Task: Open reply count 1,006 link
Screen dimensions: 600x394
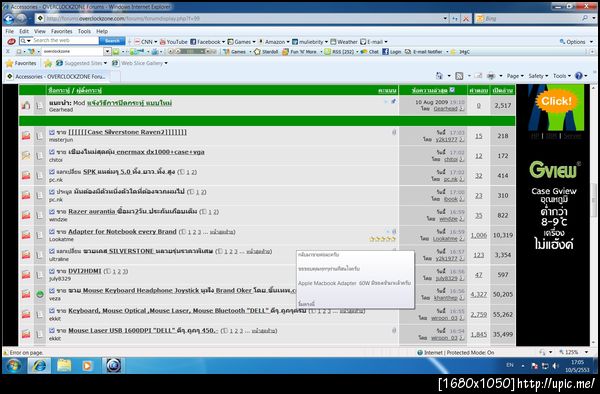Action: [479, 235]
